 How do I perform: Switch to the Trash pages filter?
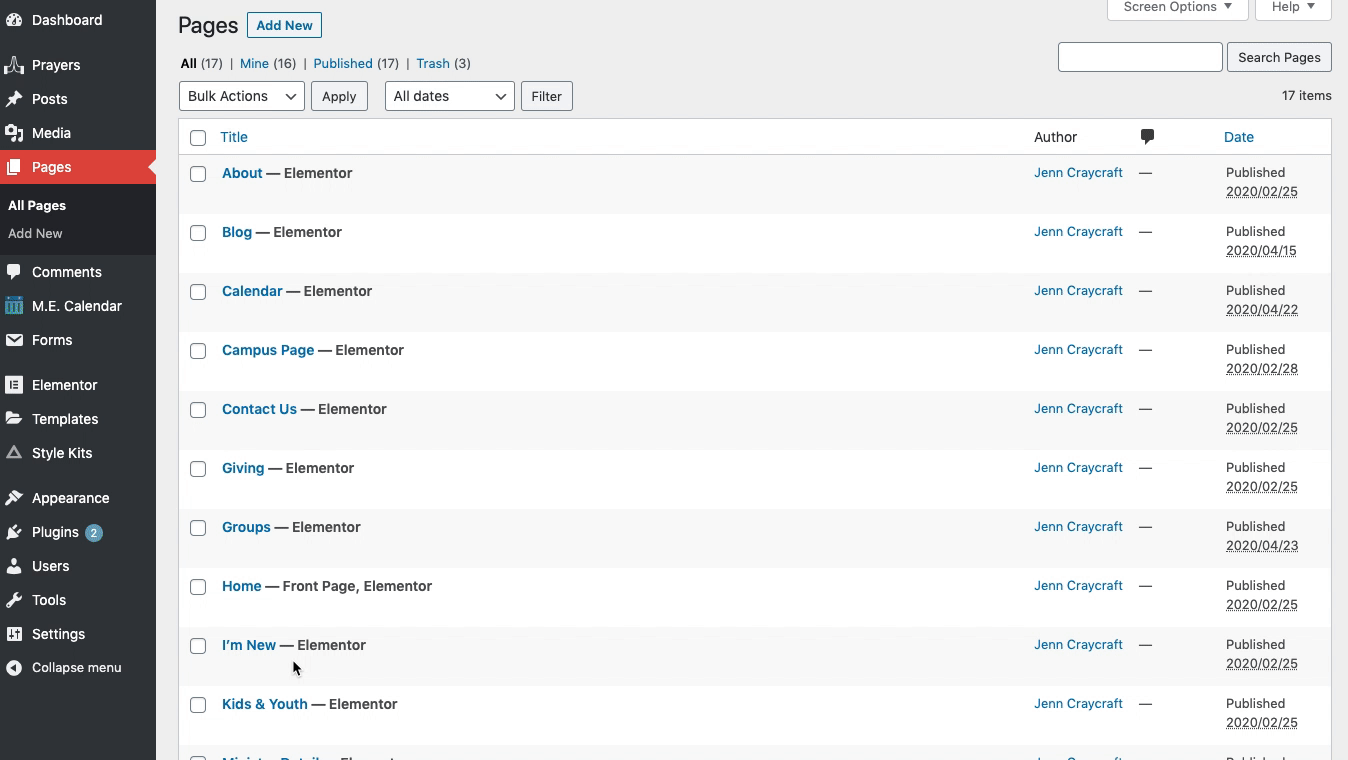432,63
